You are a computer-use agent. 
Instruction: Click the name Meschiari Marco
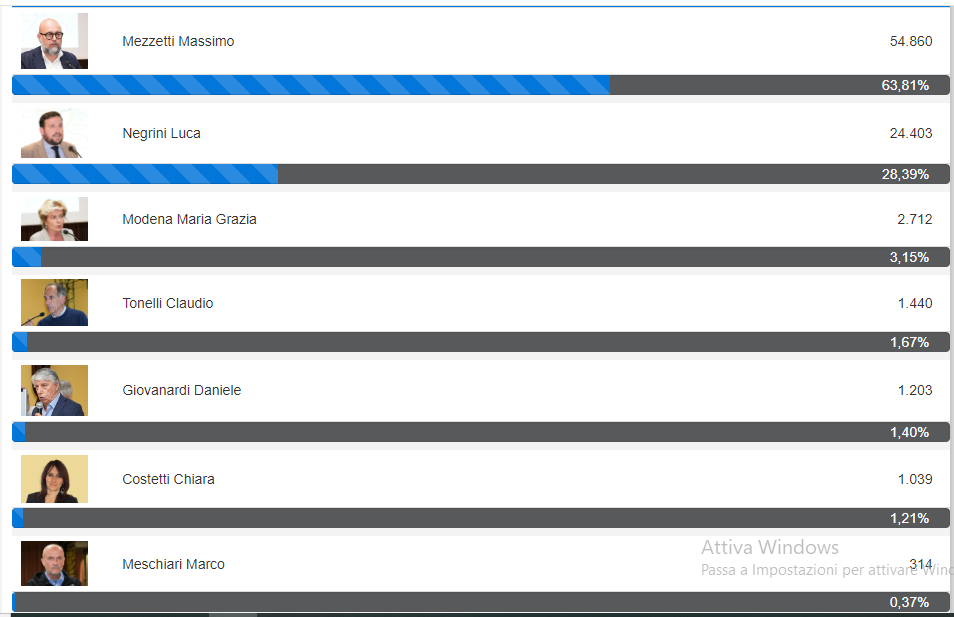pos(173,564)
